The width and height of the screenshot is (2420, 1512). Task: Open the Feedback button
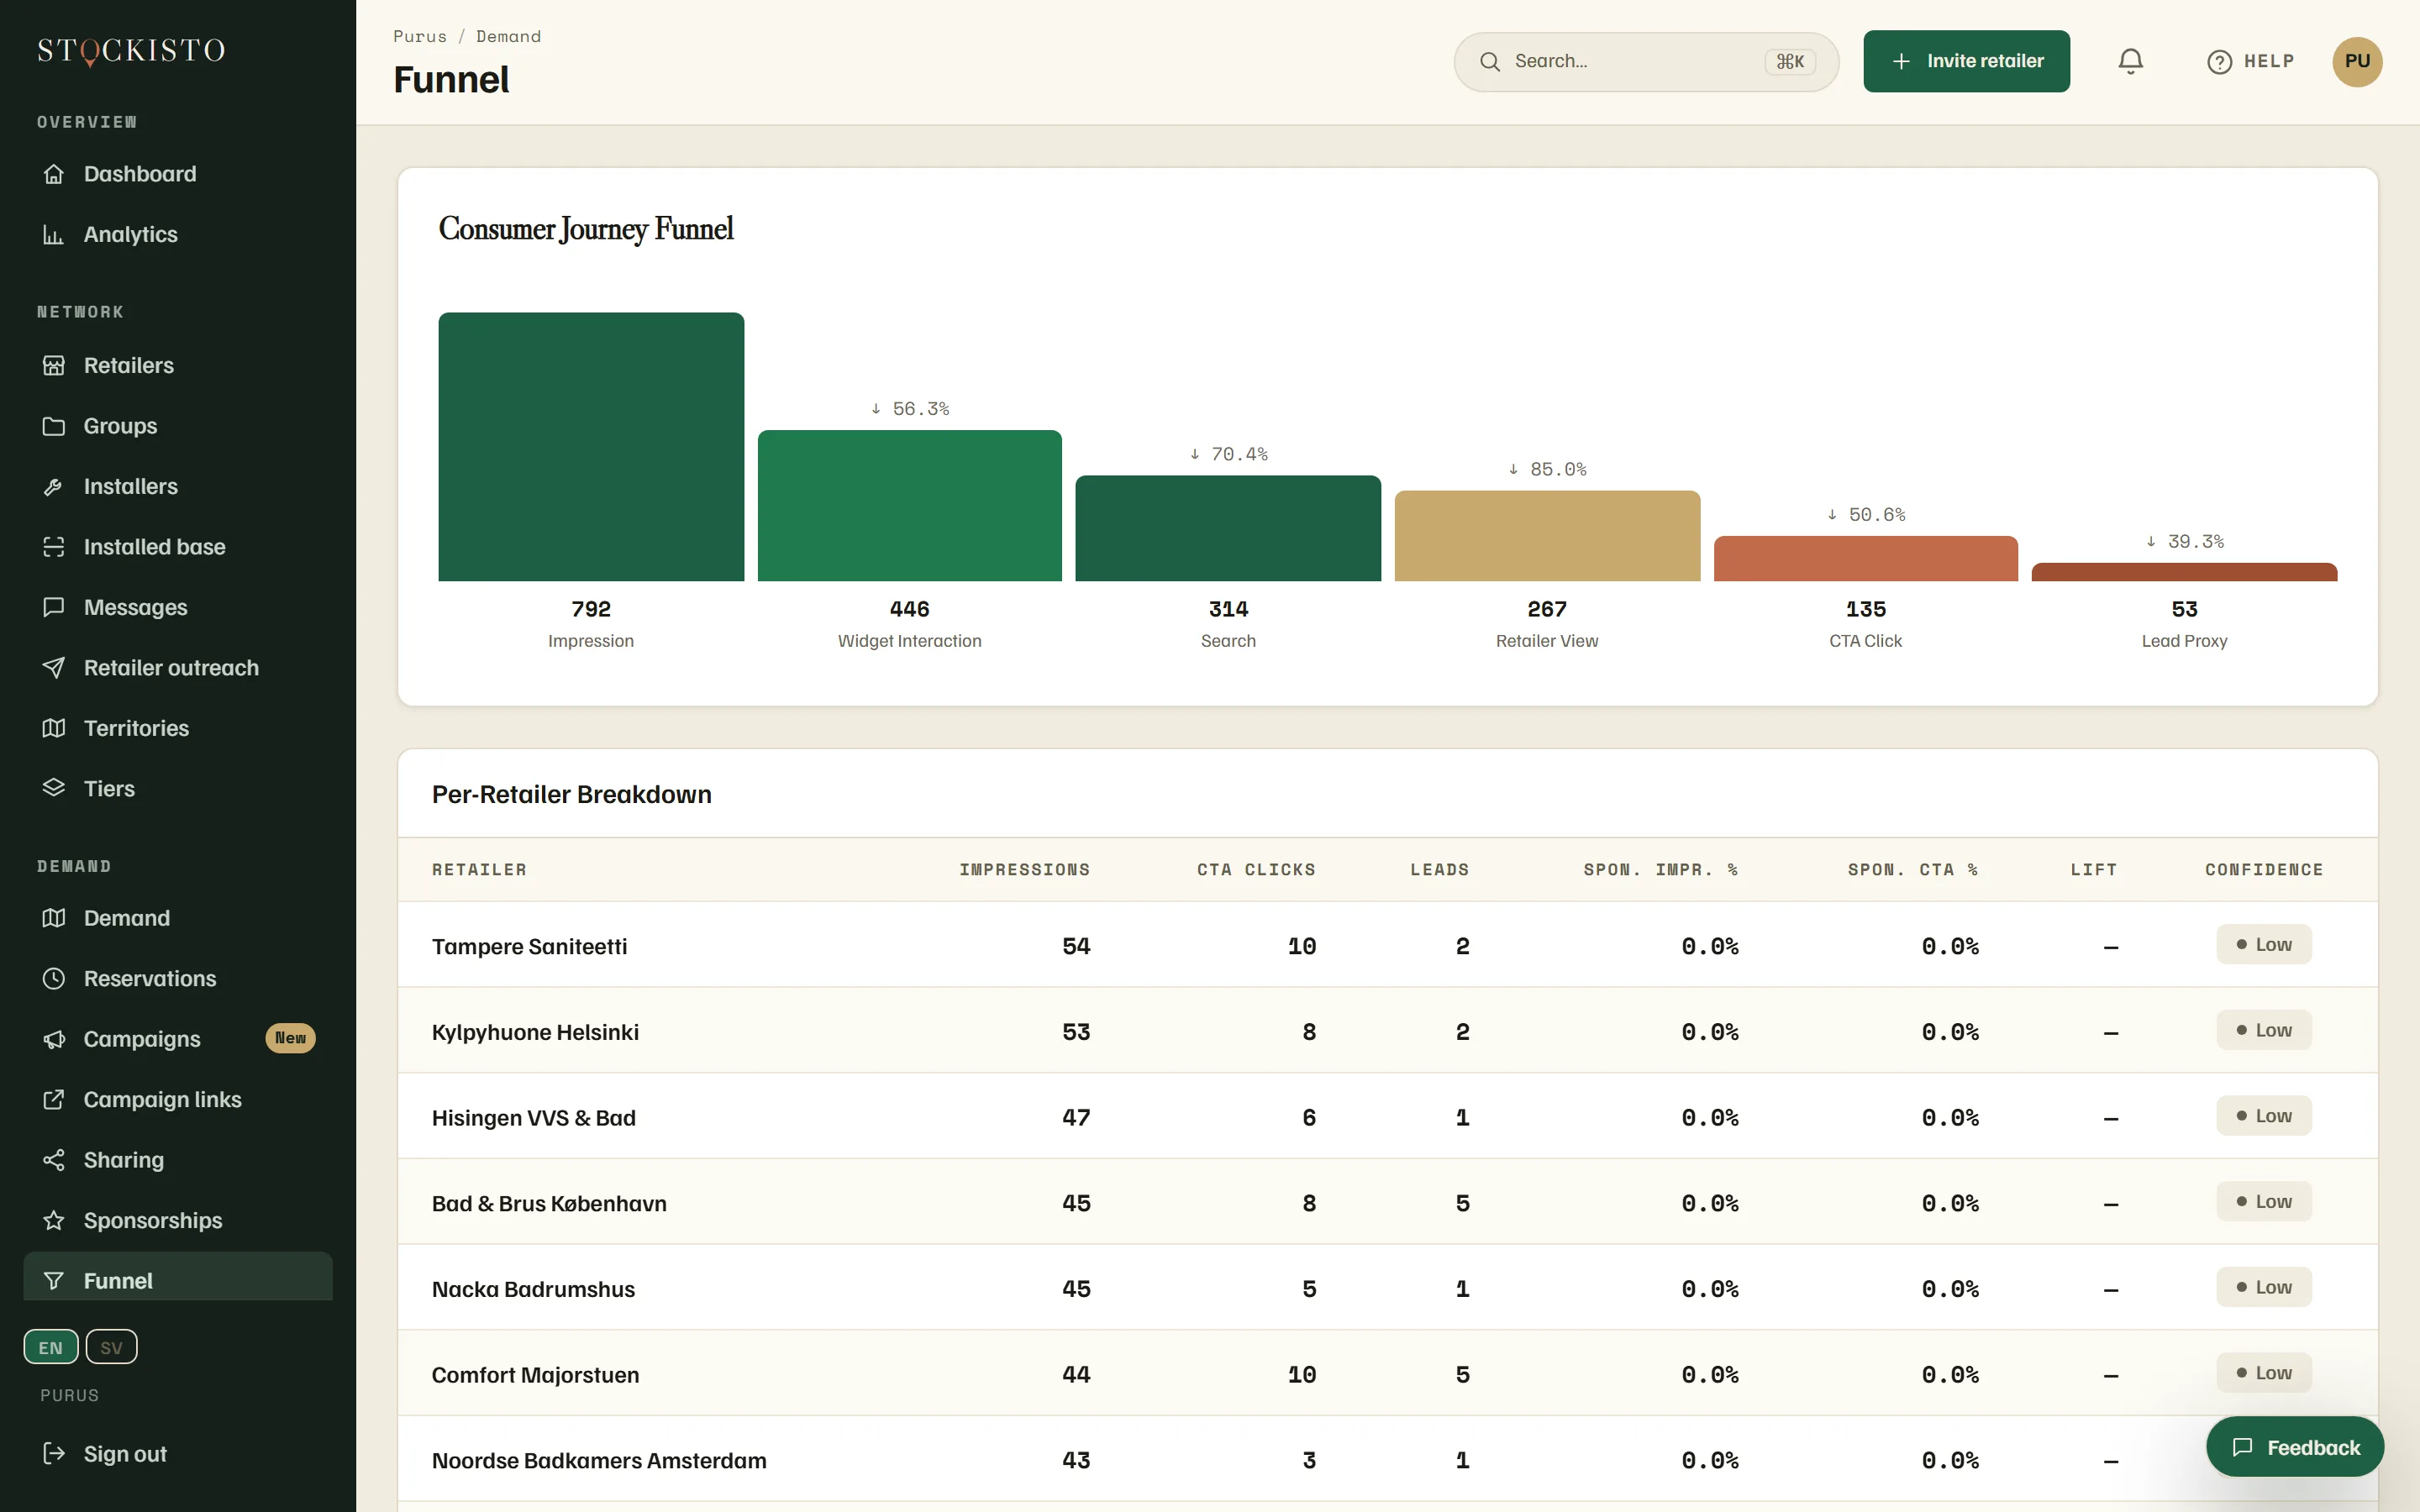coord(2295,1447)
